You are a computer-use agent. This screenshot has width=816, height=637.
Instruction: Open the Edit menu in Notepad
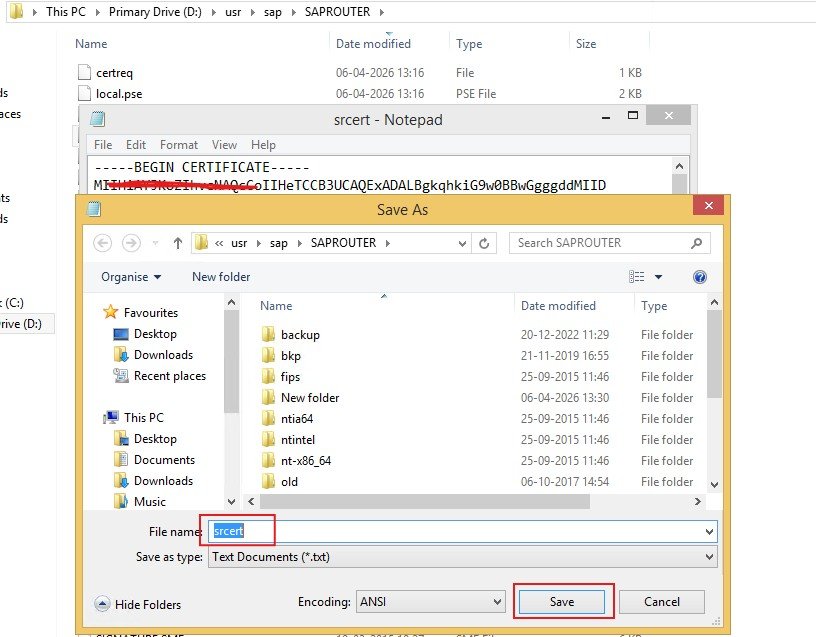click(135, 144)
